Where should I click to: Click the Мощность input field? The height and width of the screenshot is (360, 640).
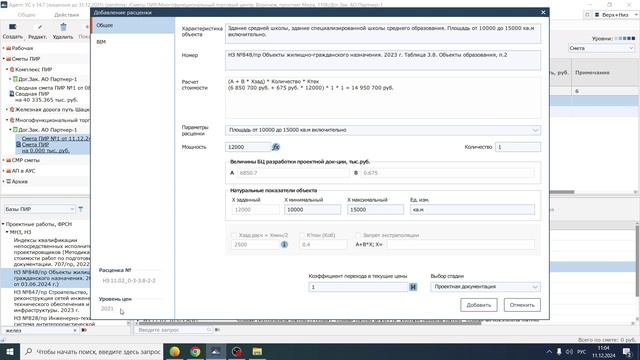pos(248,147)
